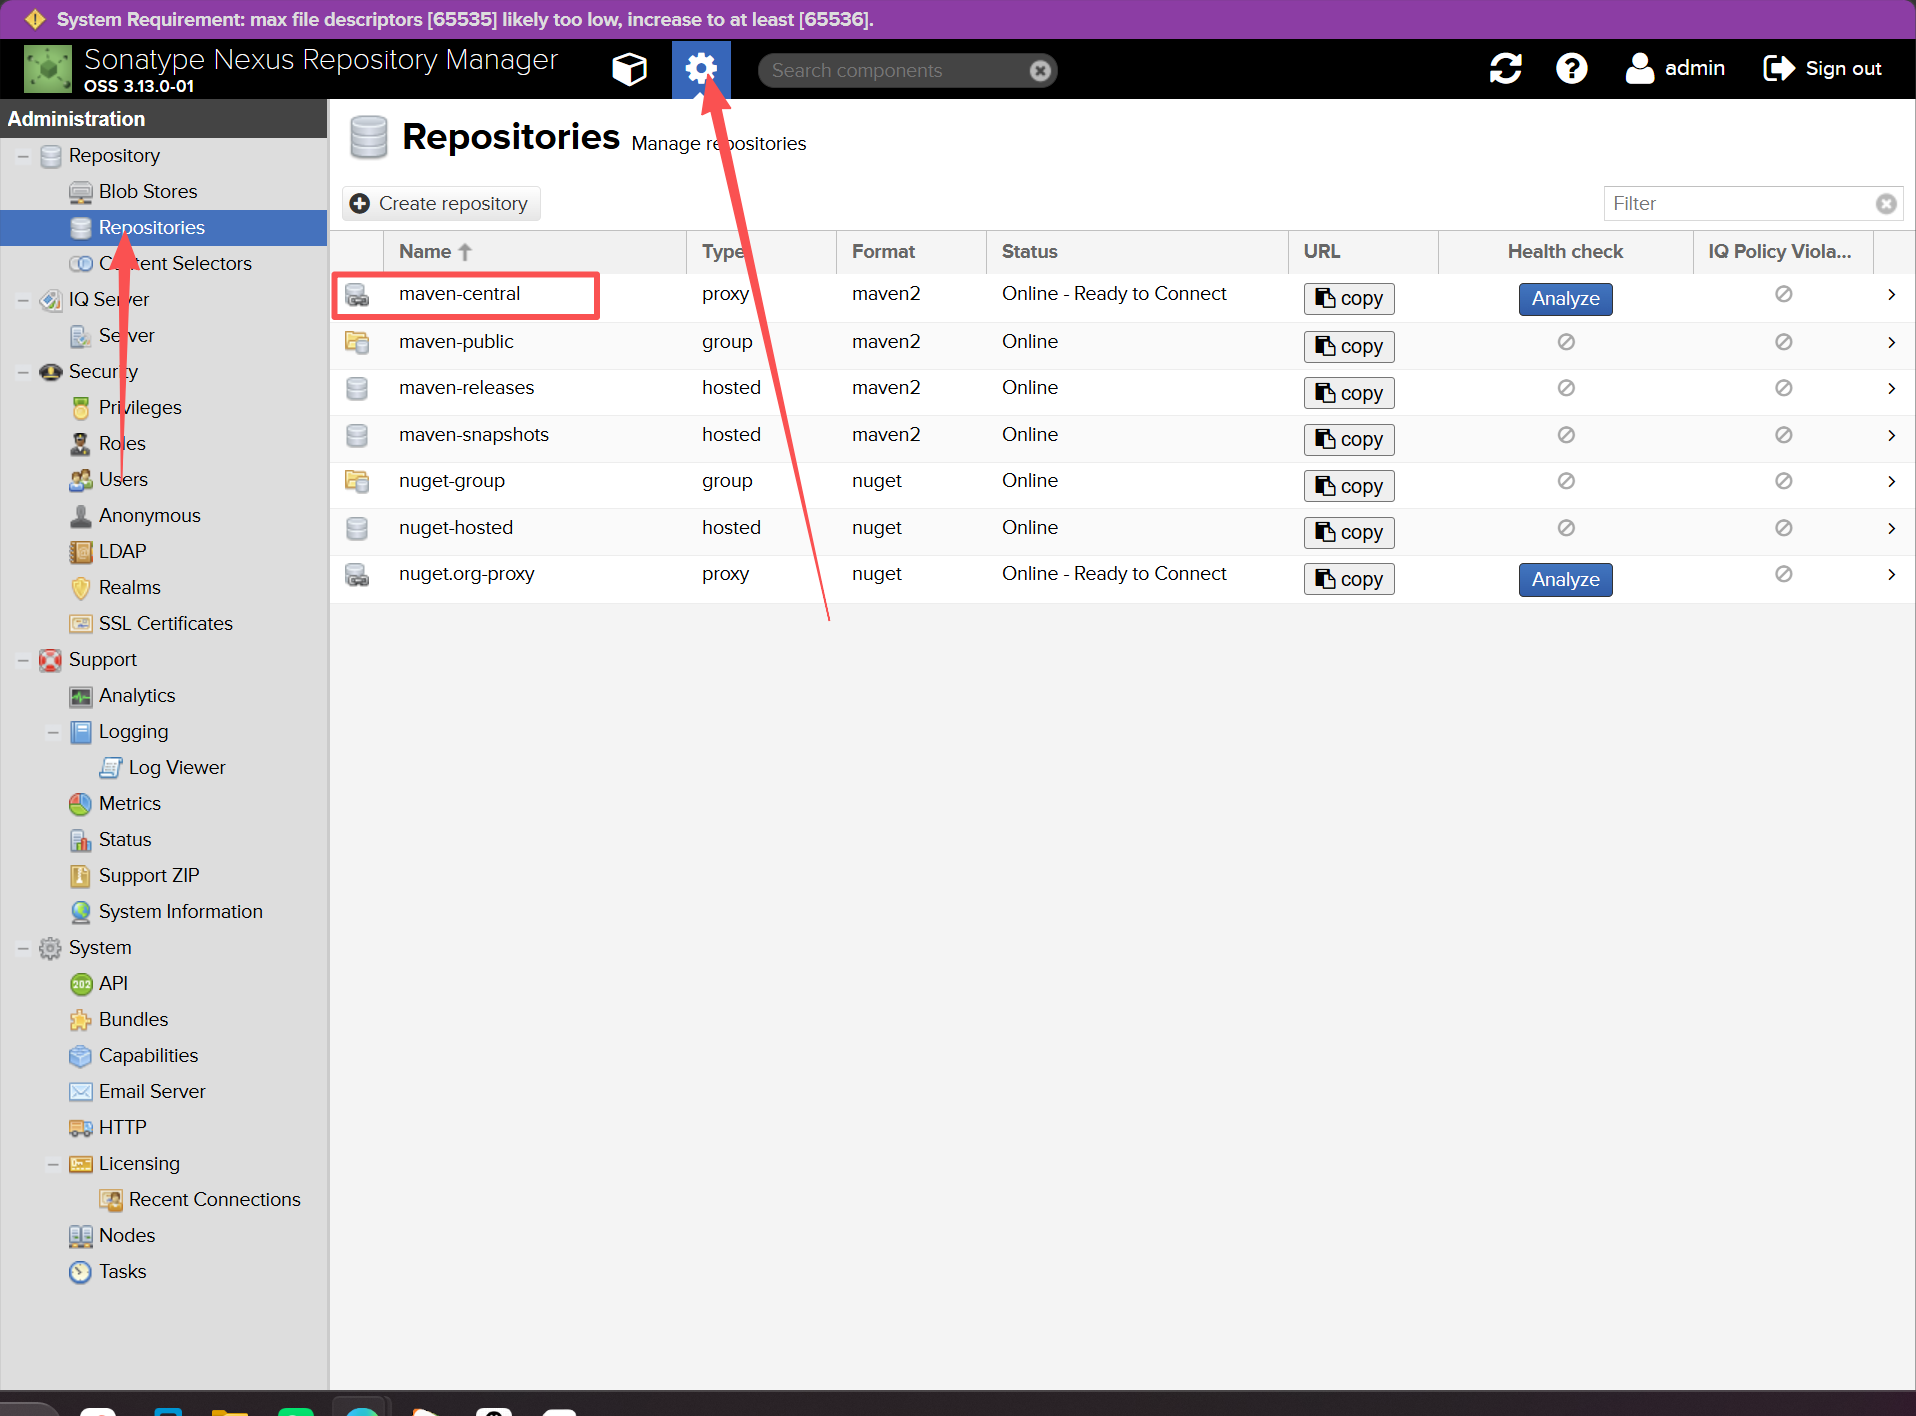Open maven-snapshots row details chevron
This screenshot has width=1916, height=1416.
[1891, 436]
